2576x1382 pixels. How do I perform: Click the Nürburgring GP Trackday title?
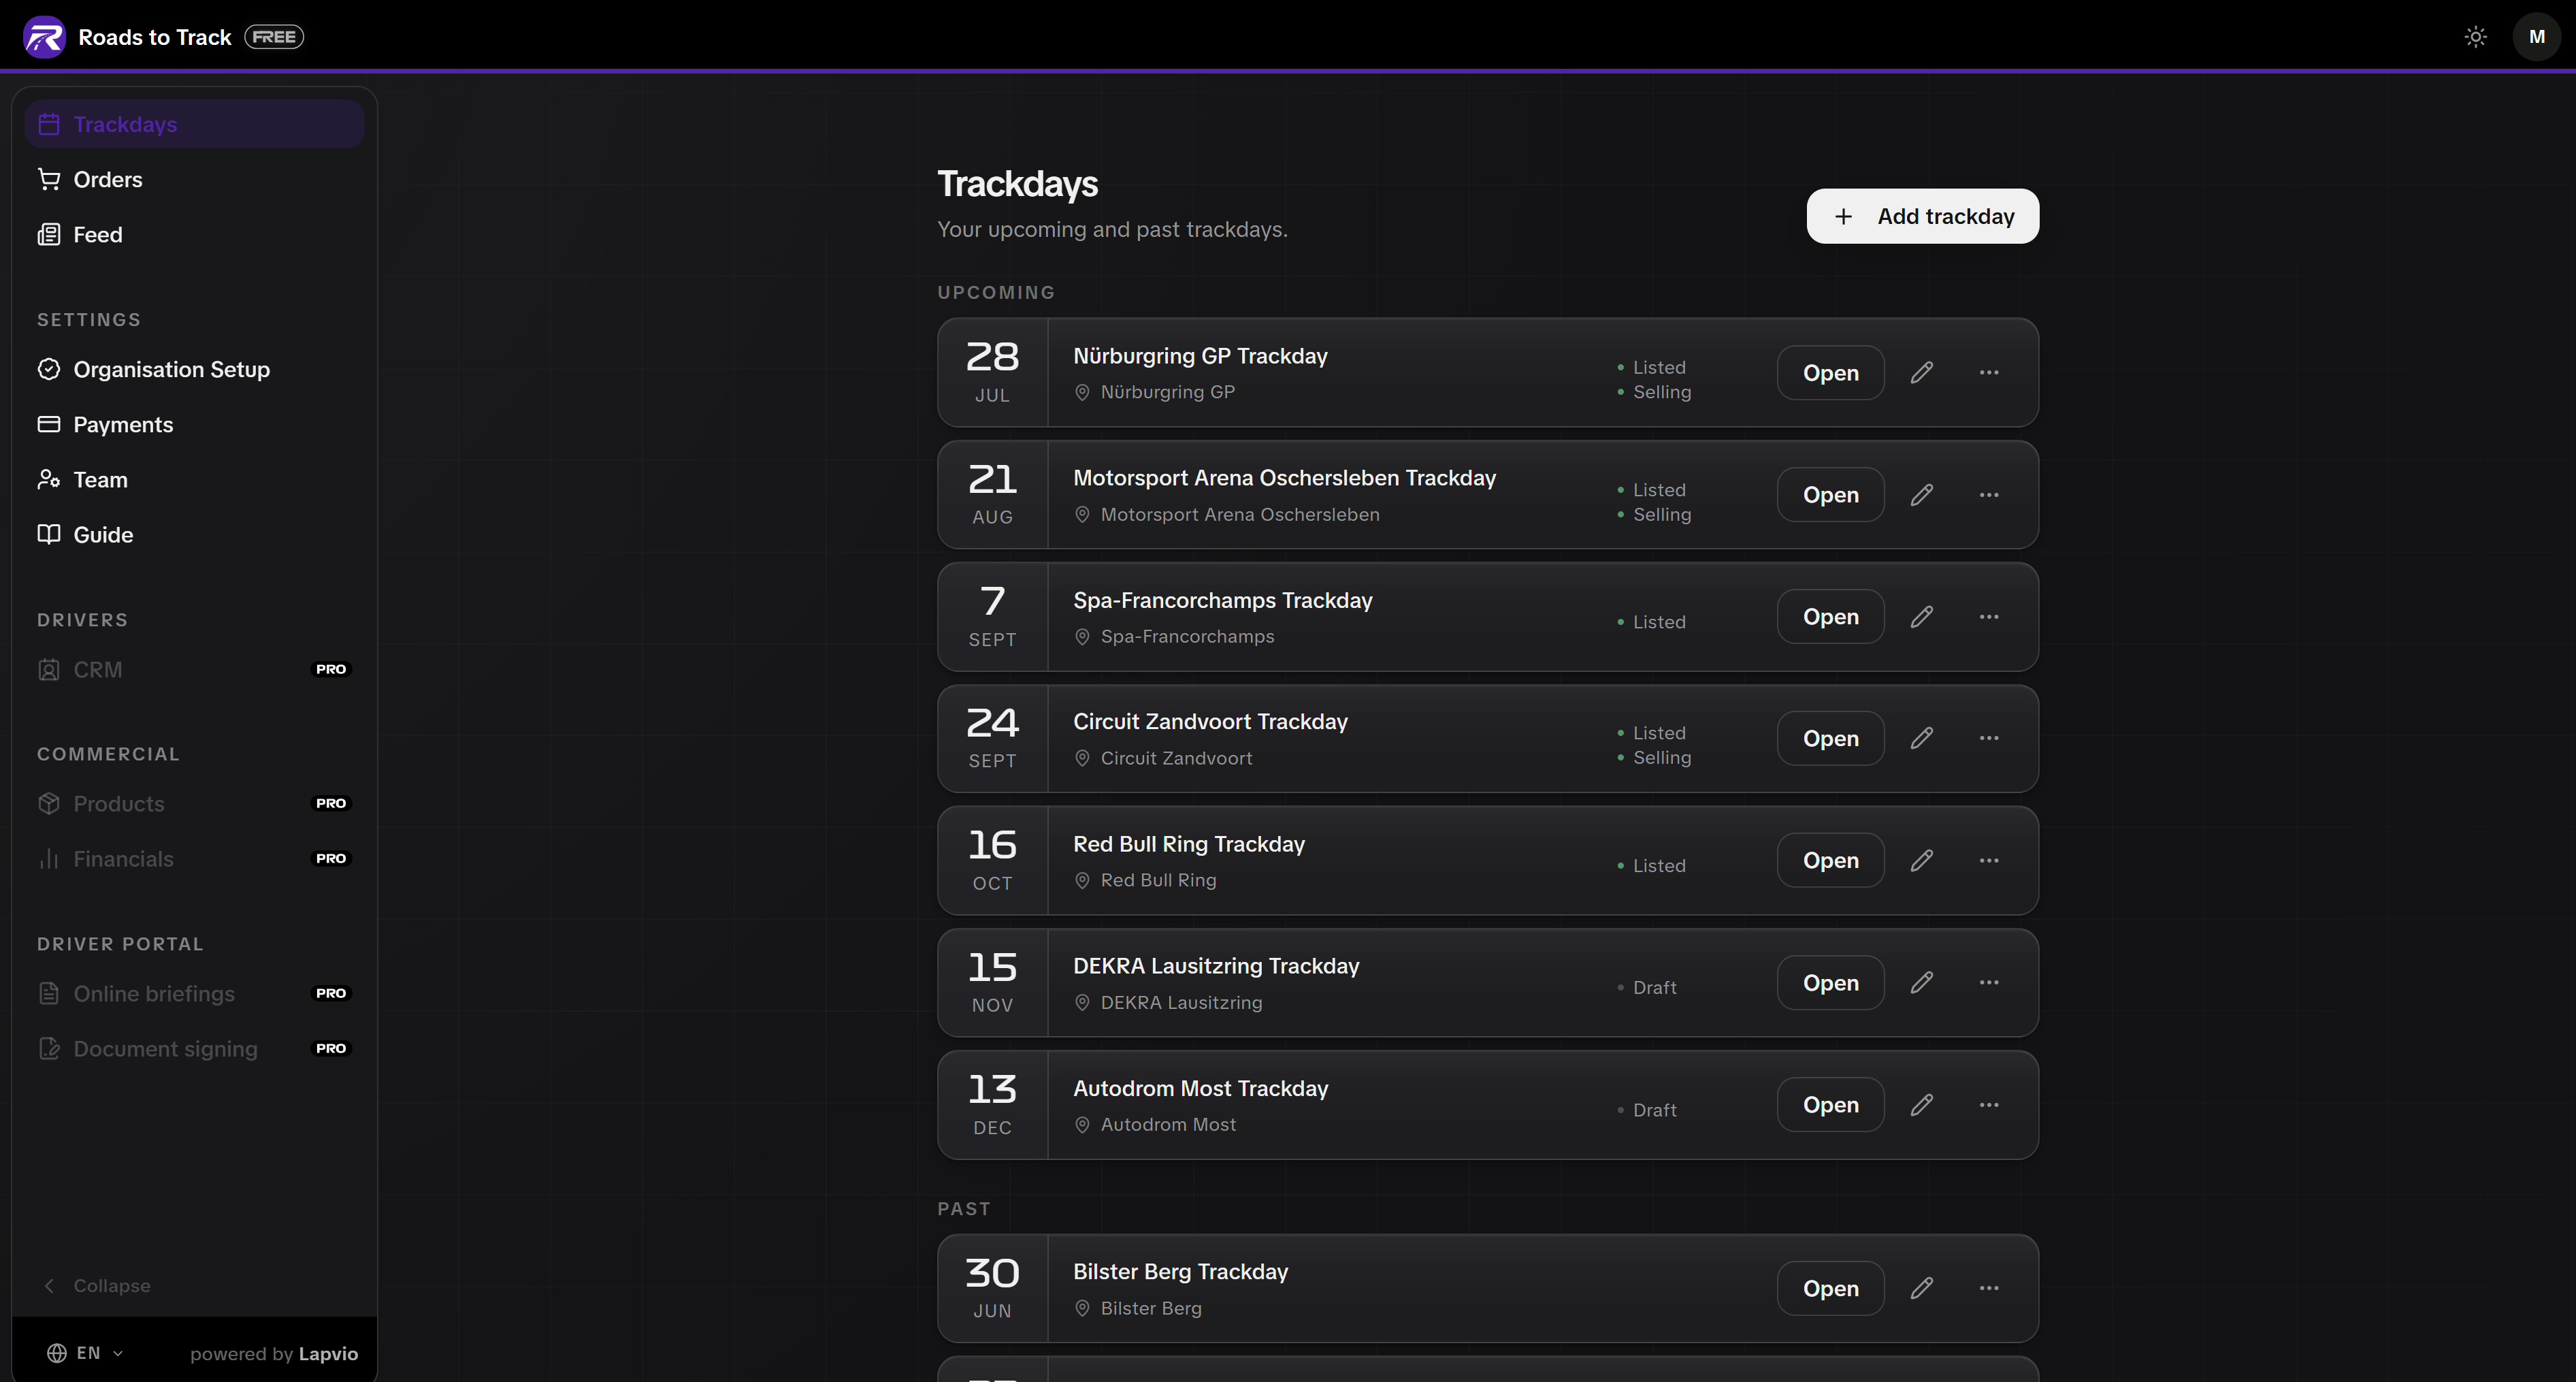[1200, 356]
